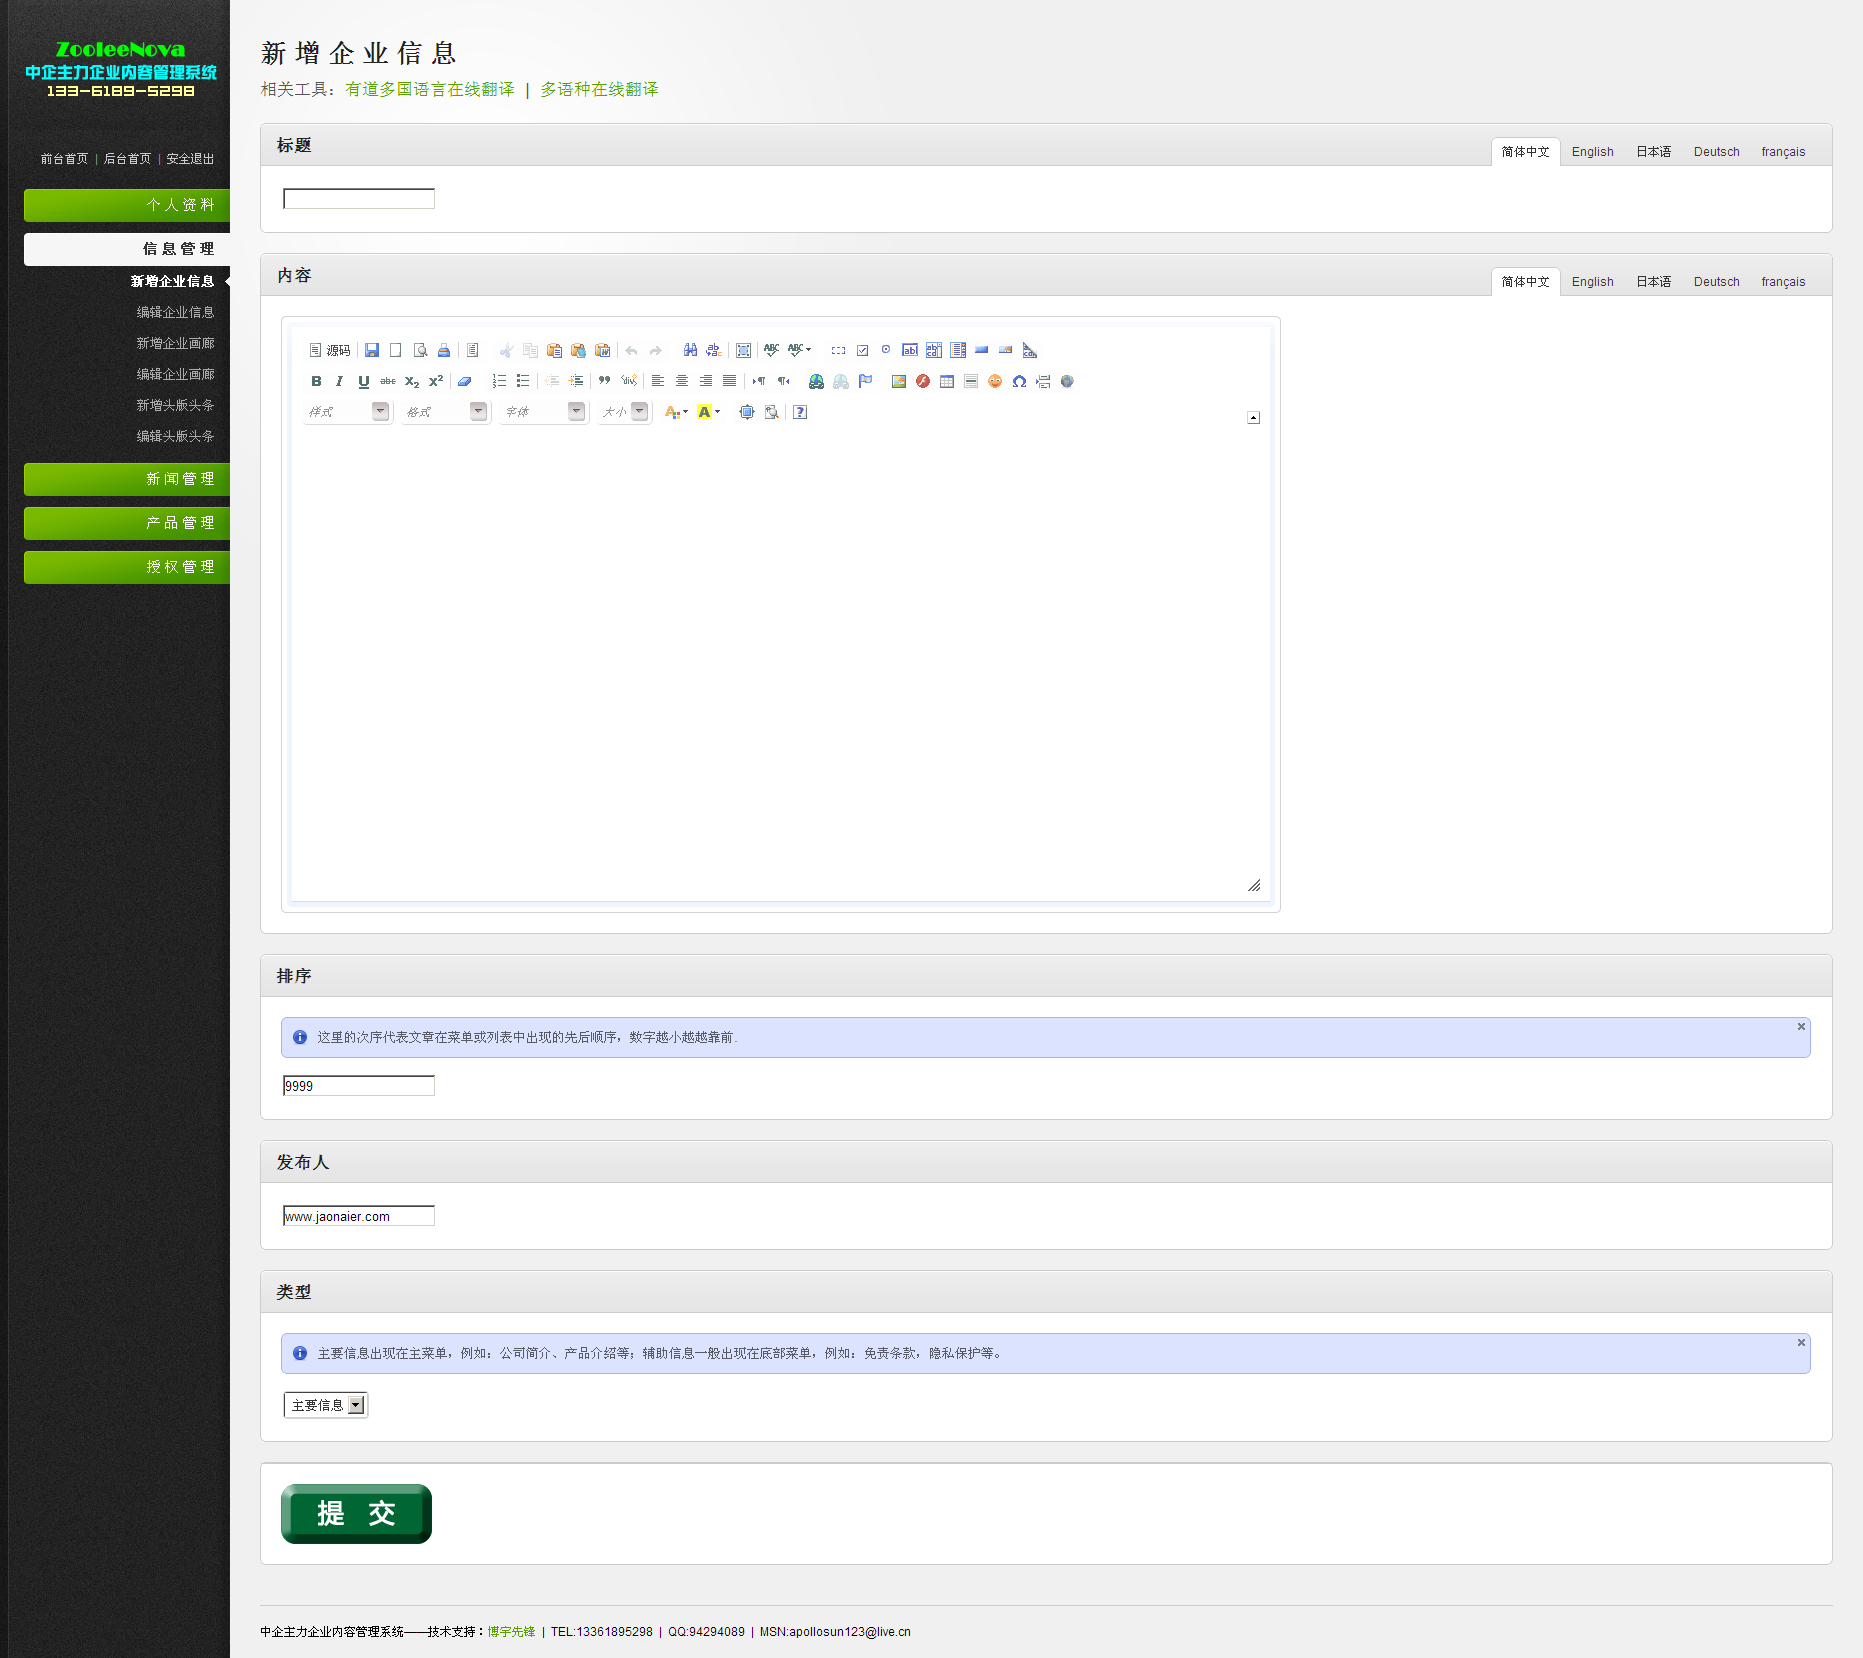Screen dimensions: 1863x1658
Task: Open the 格式 format dropdown
Action: click(x=445, y=412)
